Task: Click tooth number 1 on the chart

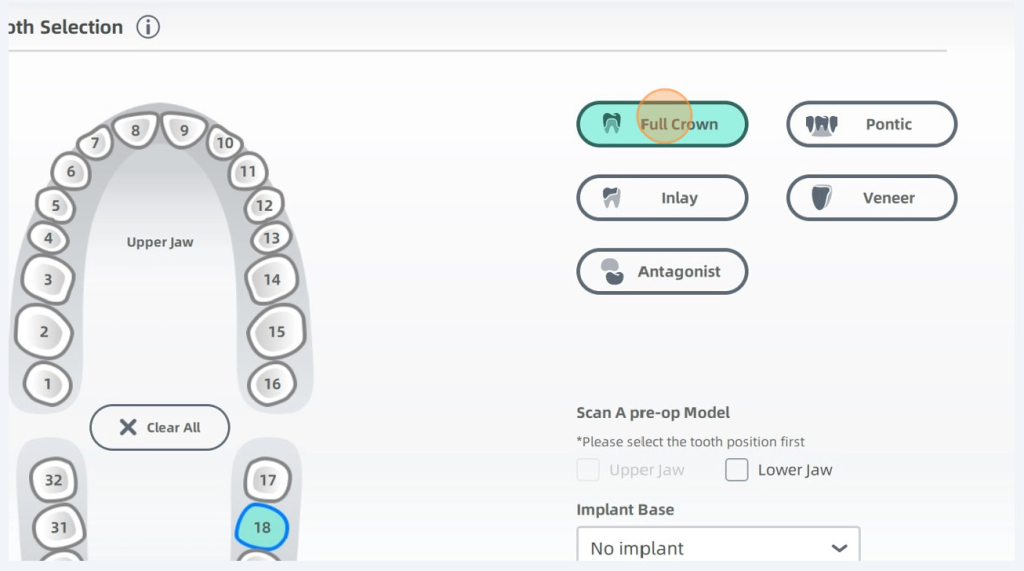Action: coord(47,383)
